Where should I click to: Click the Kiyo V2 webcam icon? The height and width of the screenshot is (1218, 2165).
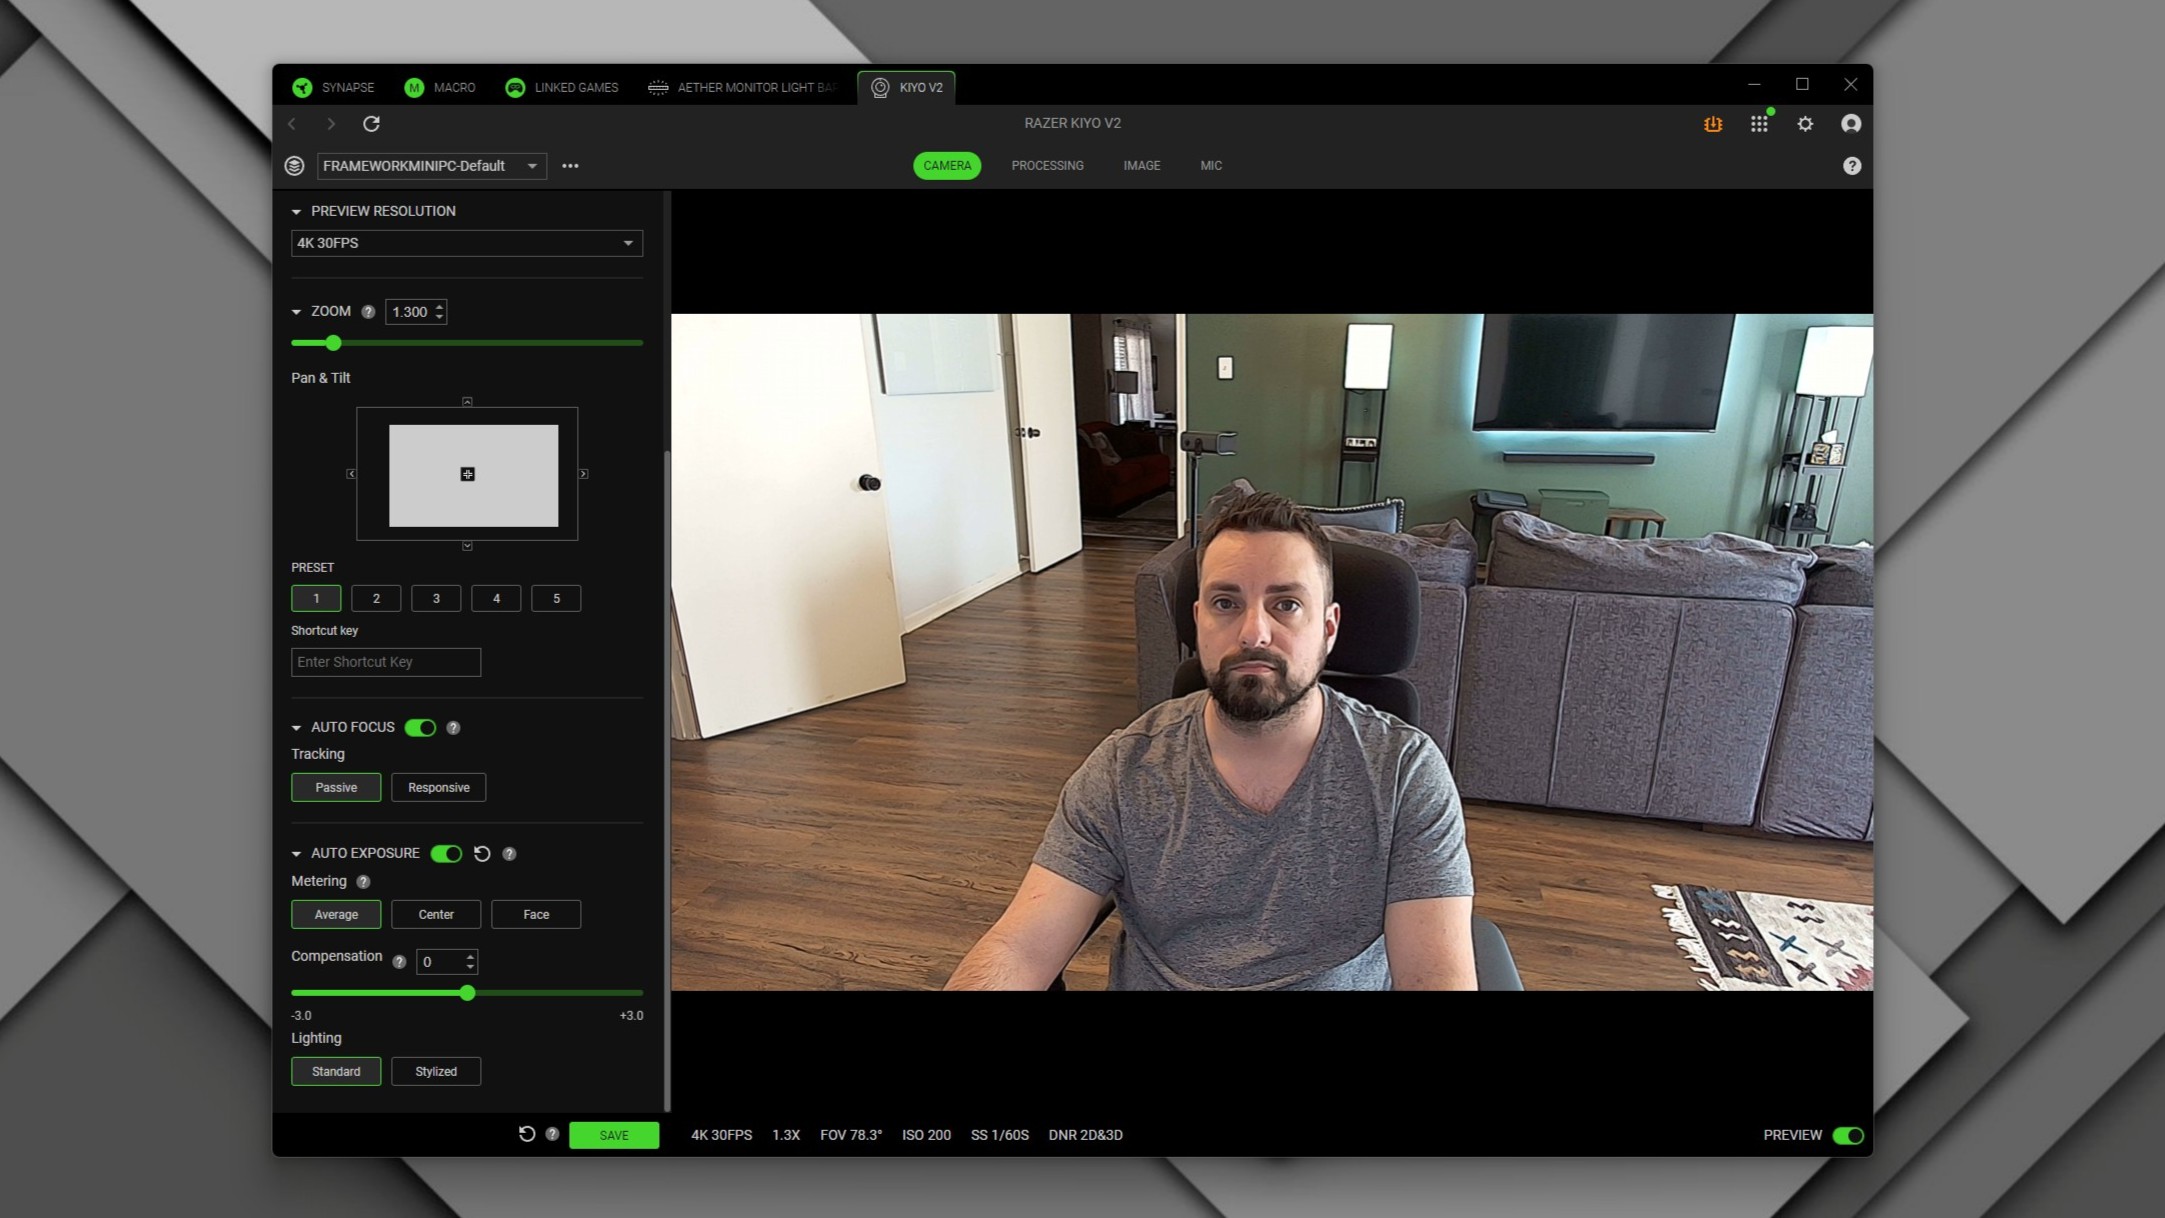point(880,87)
